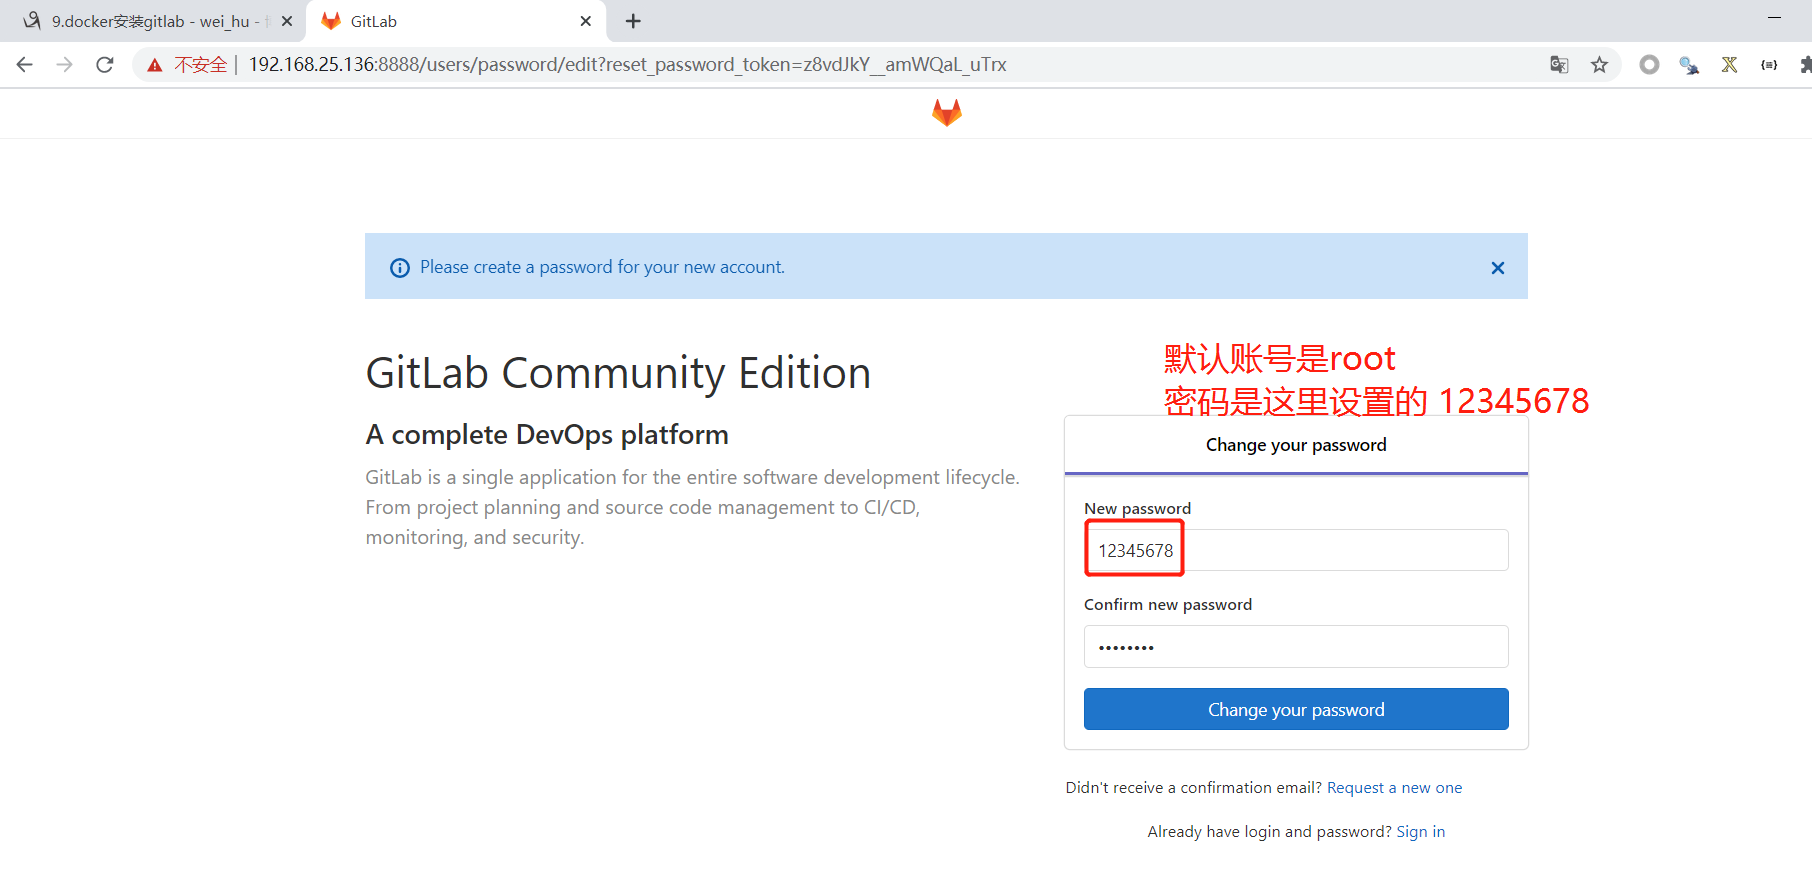Click the Confirm new password field
Screen dimensions: 1812x895
tap(1296, 646)
